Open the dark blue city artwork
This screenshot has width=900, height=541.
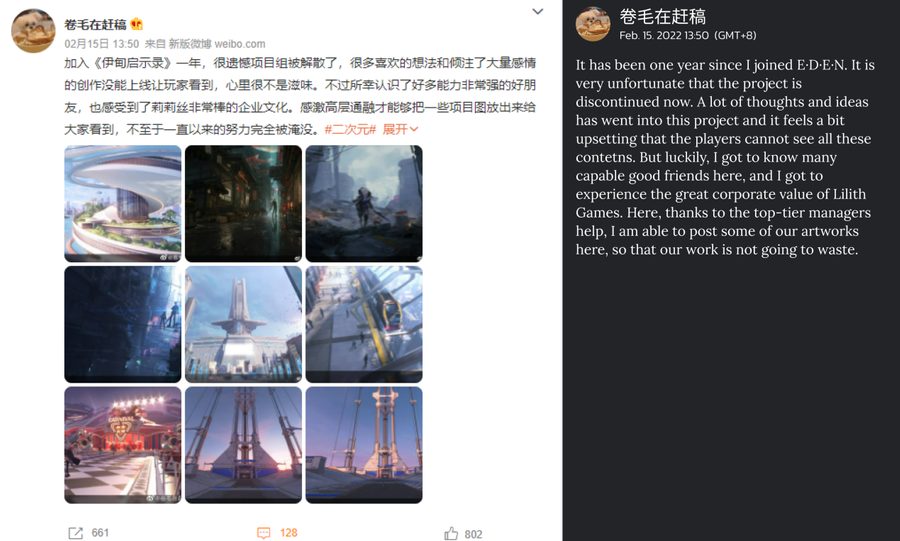point(123,324)
